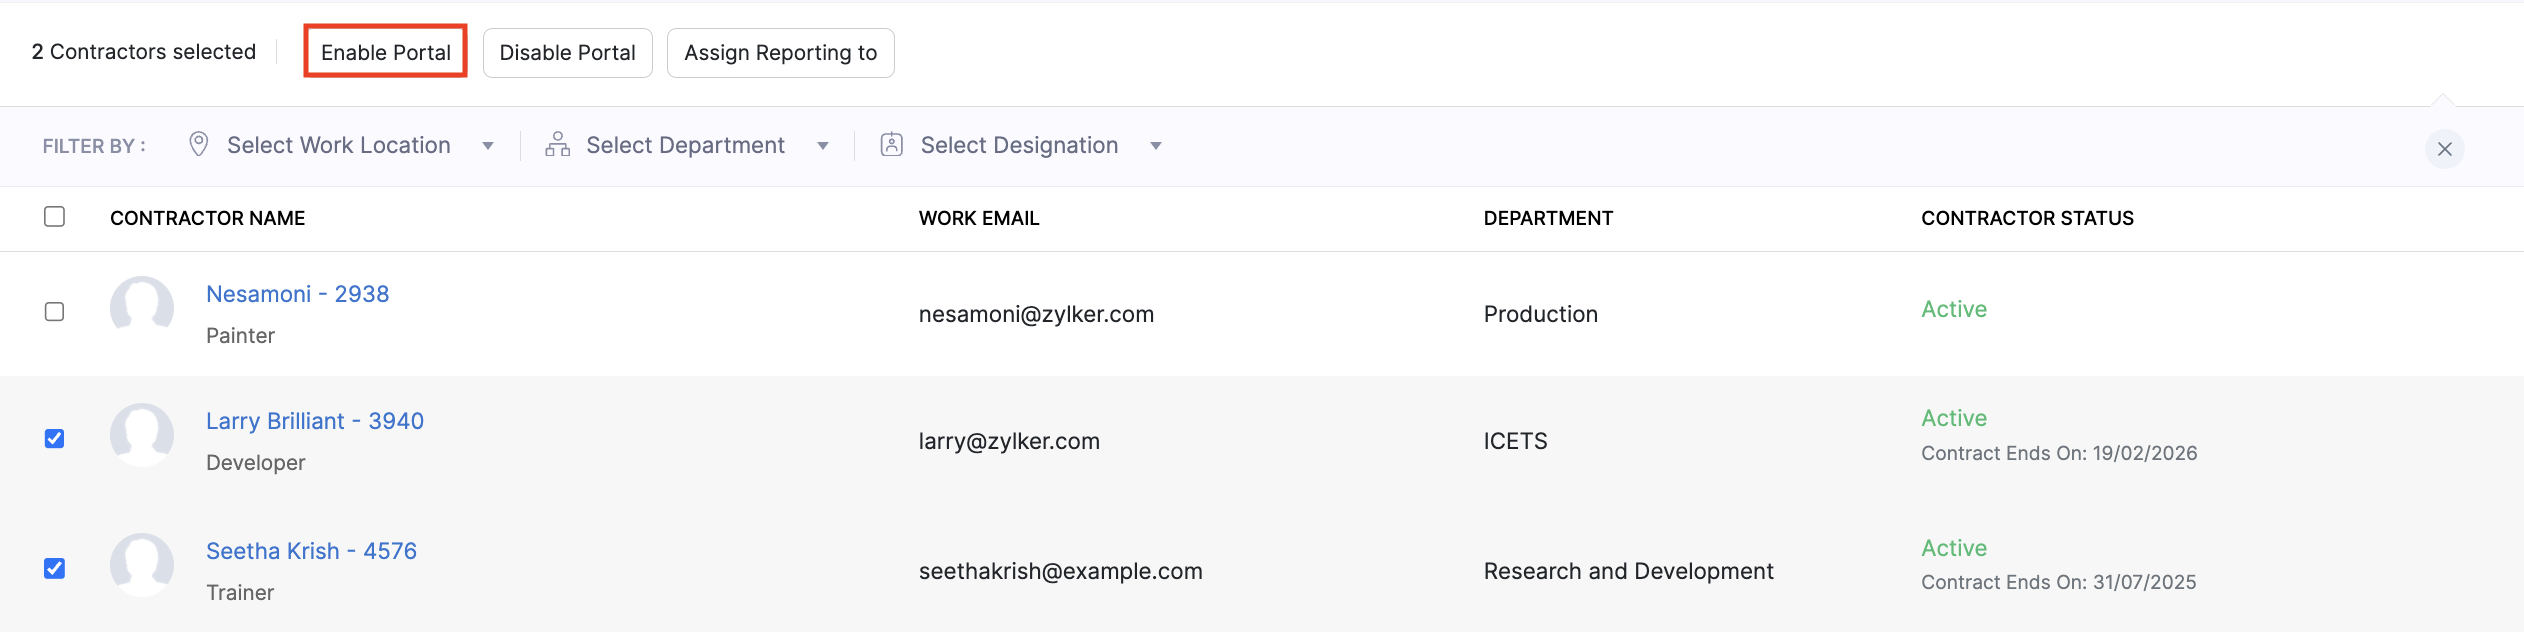Click the Department column header
The image size is (2524, 632).
click(1547, 217)
